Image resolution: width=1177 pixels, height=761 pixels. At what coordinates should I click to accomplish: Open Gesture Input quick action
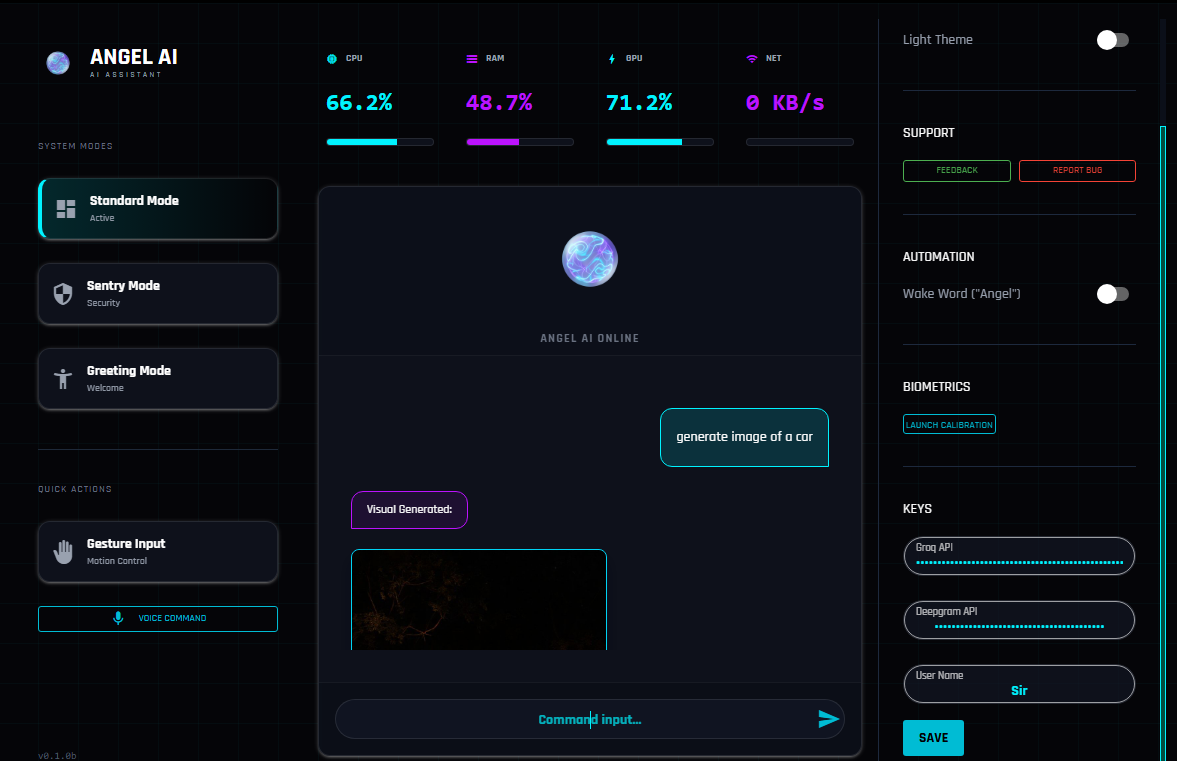point(158,552)
